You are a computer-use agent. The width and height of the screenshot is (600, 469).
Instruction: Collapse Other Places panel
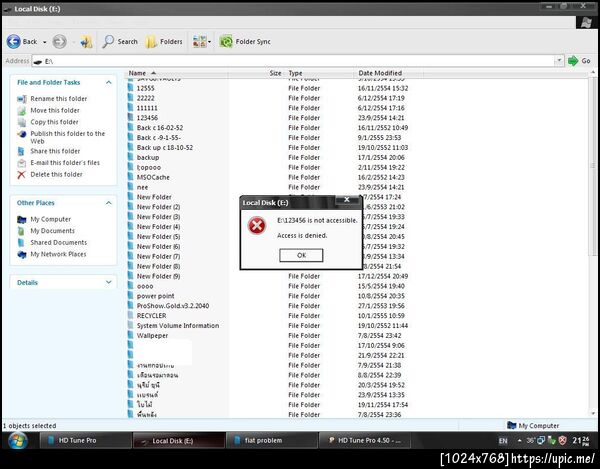(x=109, y=203)
